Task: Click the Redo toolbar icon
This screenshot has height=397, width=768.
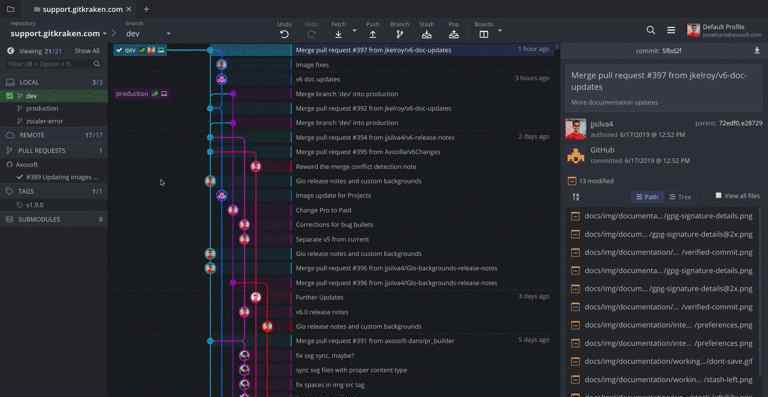Action: [x=311, y=34]
